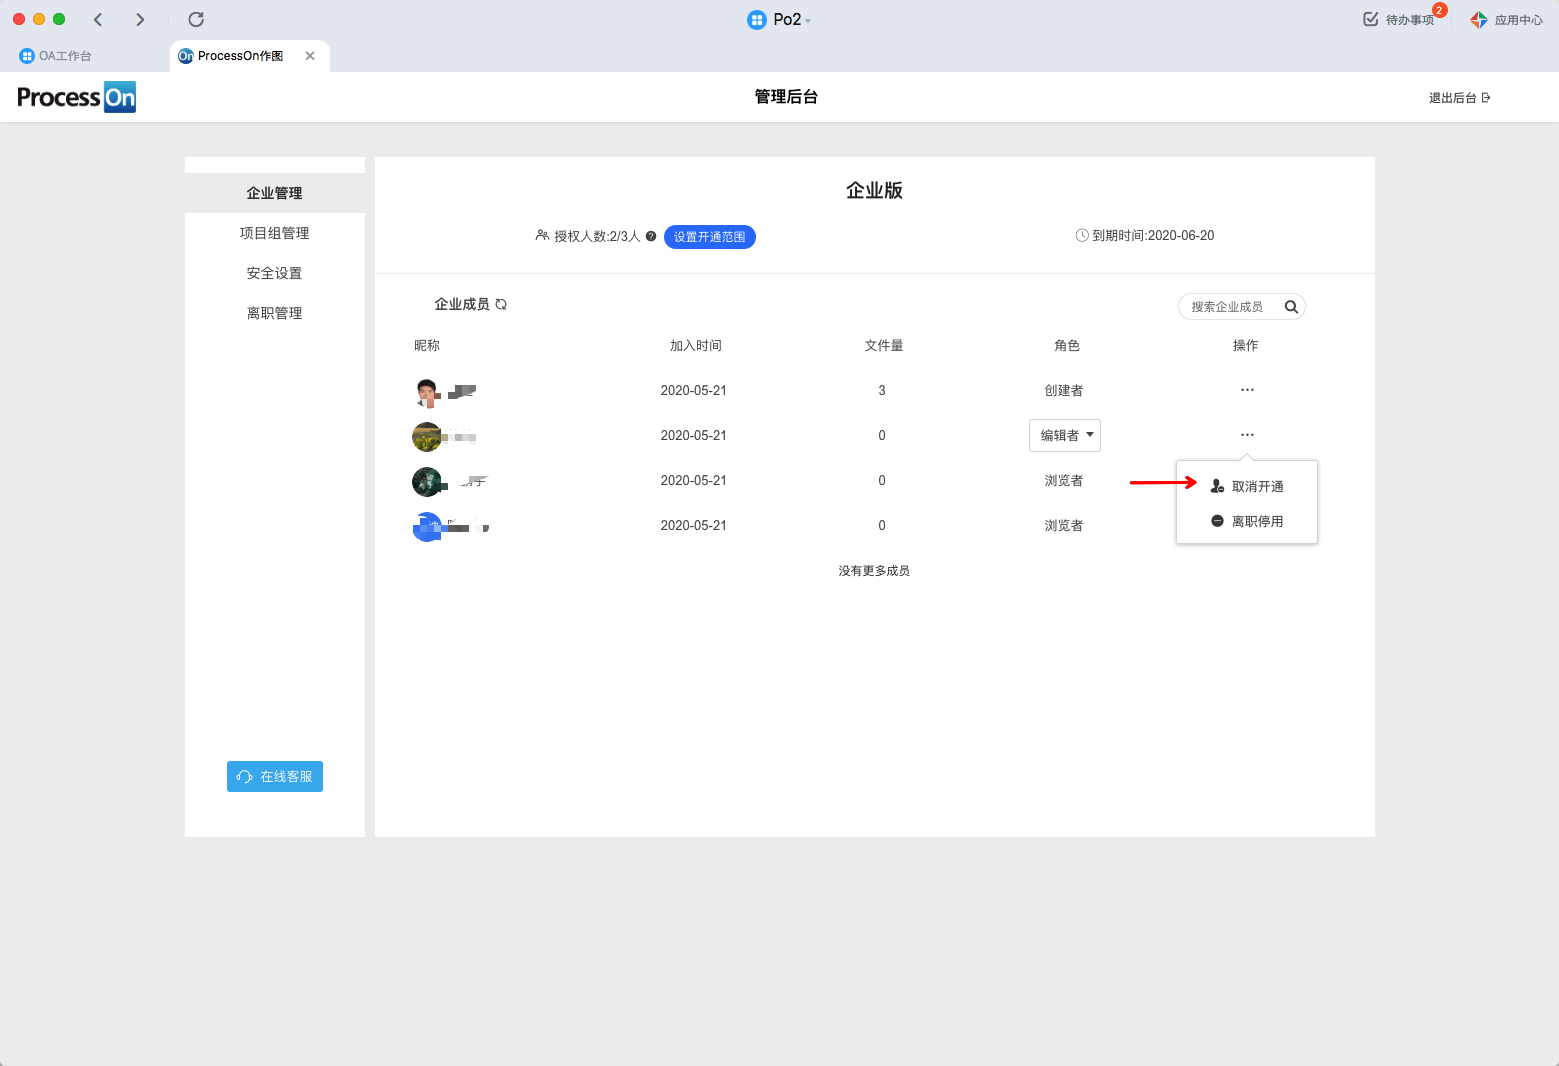Click the 授权人数:2/3人 text
Viewport: 1559px width, 1066px height.
[x=597, y=236]
